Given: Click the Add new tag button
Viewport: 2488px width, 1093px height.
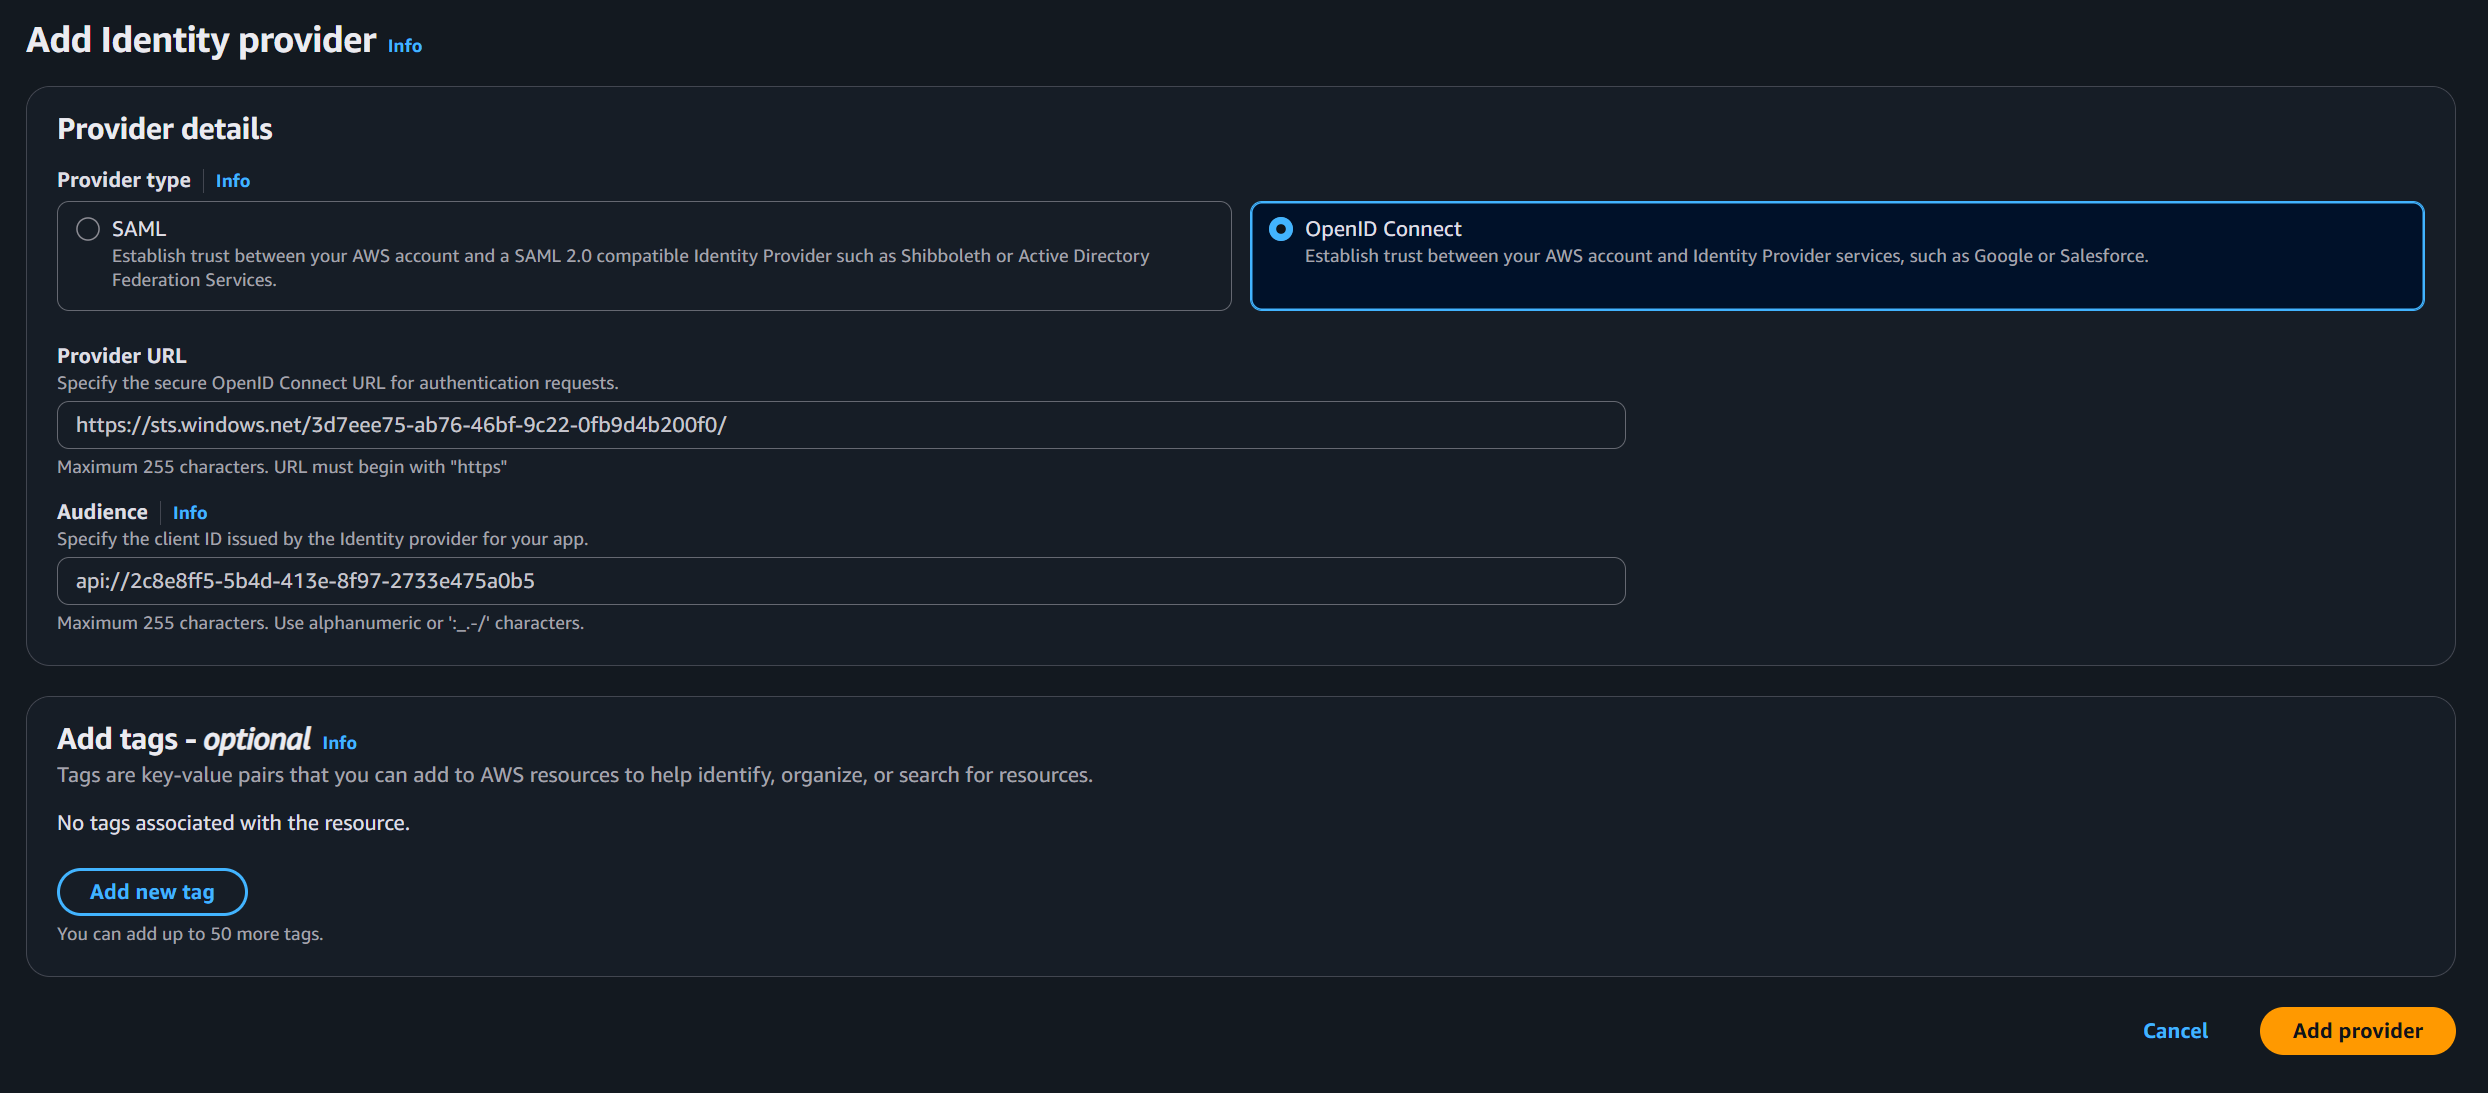Looking at the screenshot, I should (152, 892).
